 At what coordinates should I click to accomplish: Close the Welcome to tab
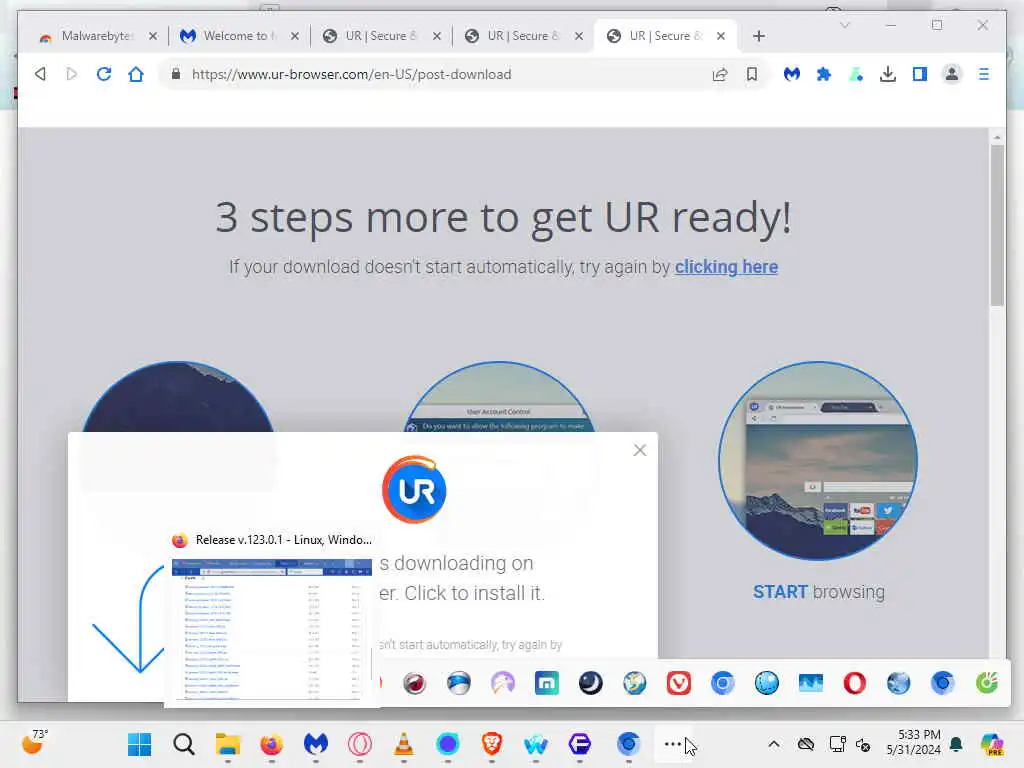[295, 36]
